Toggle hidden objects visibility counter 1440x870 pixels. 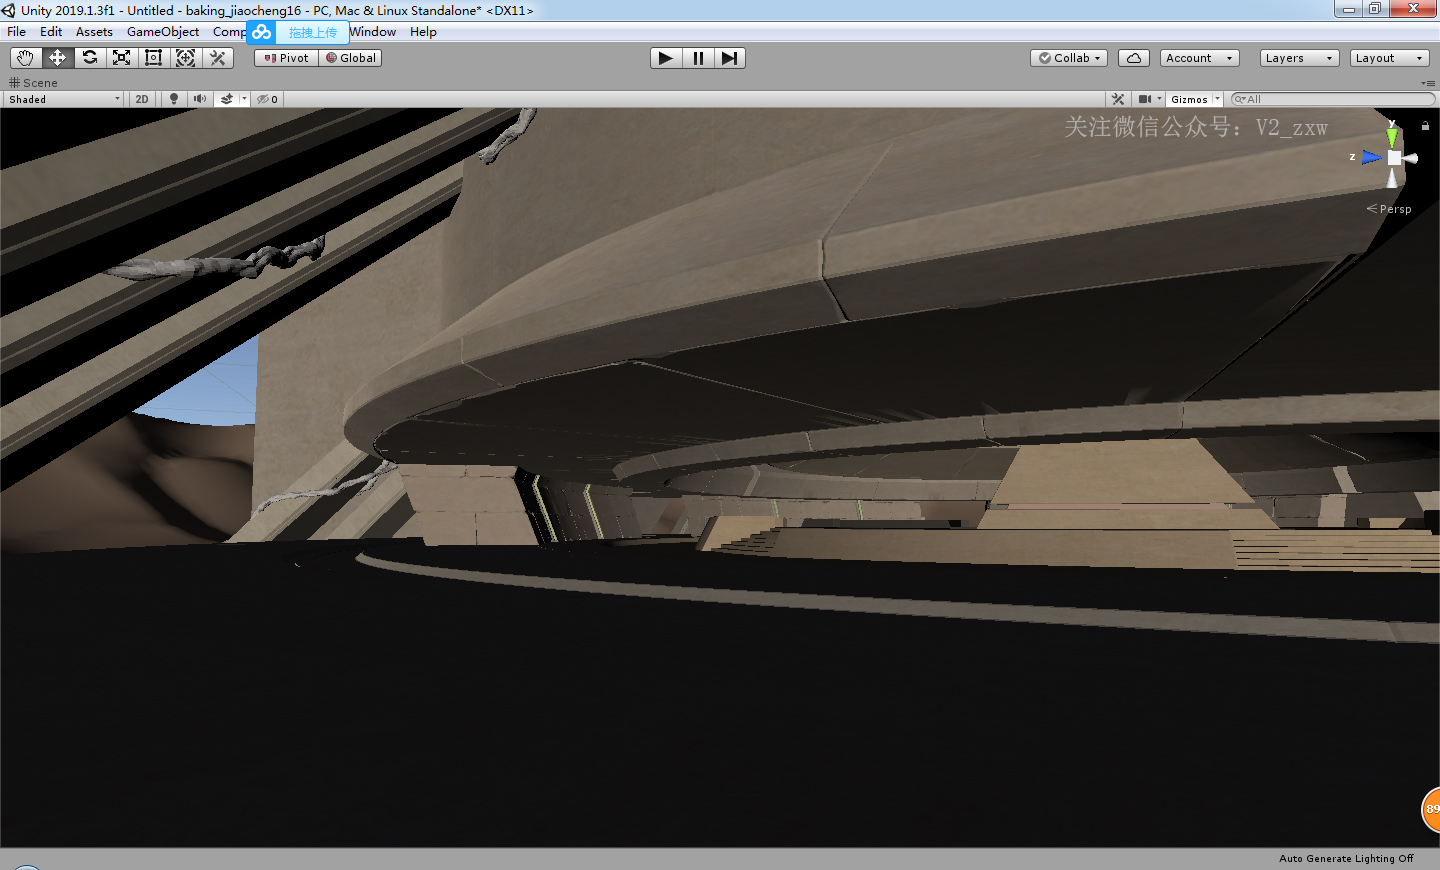tap(267, 99)
